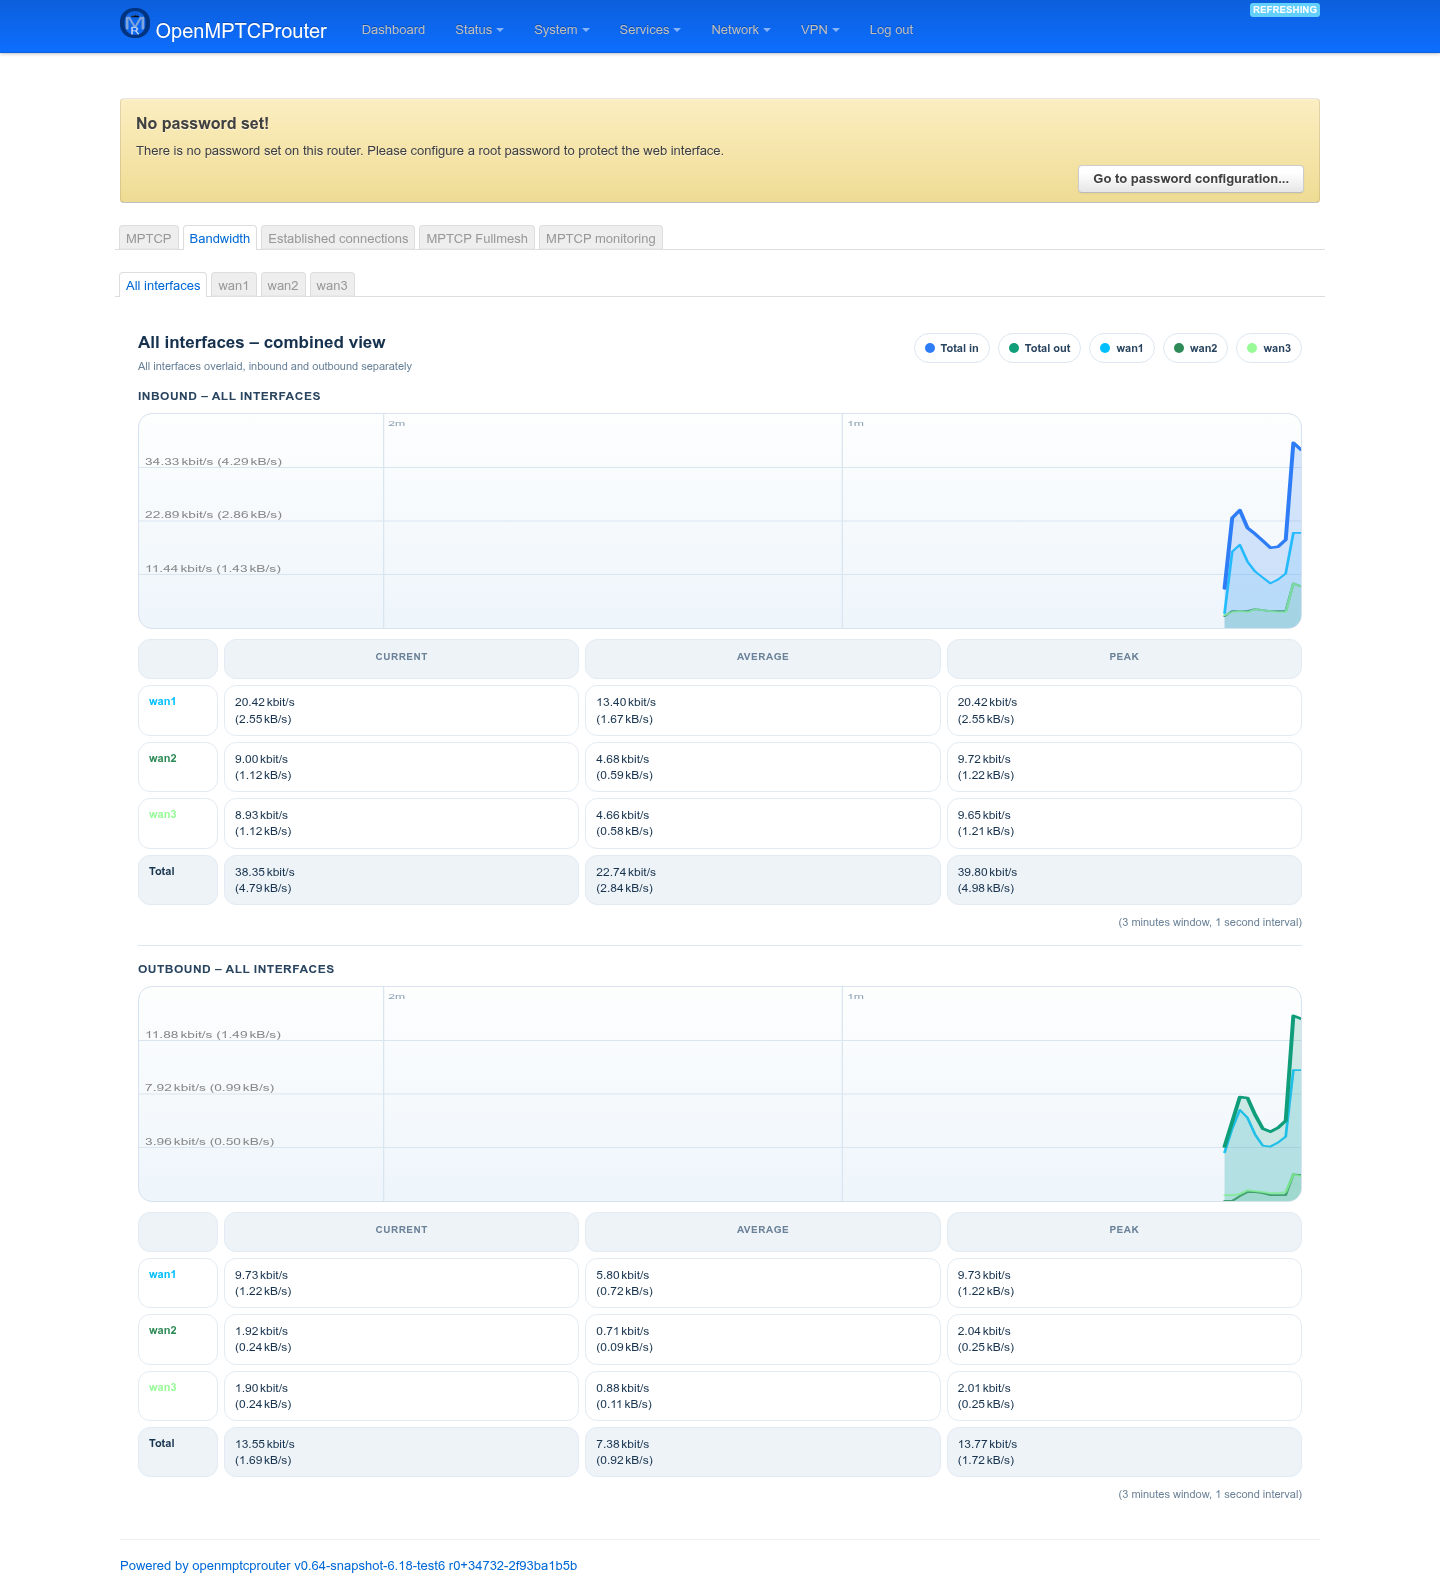Expand the Status dropdown menu
Image resolution: width=1440 pixels, height=1580 pixels.
click(479, 30)
